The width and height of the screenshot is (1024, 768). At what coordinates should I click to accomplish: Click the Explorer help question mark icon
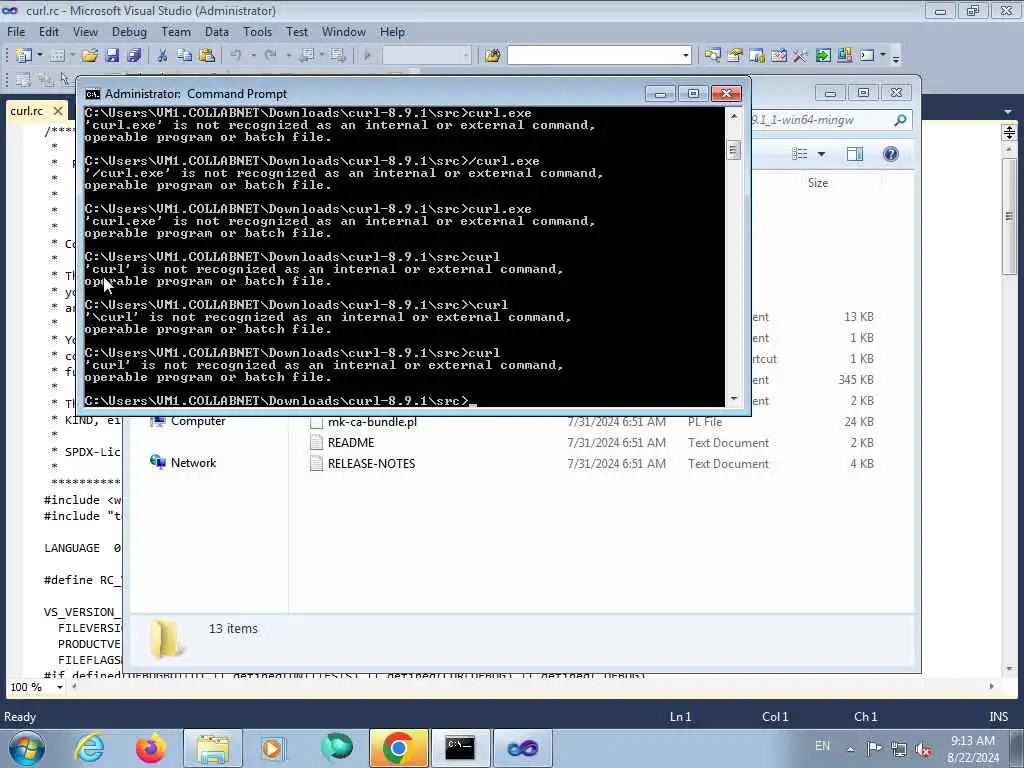click(890, 154)
